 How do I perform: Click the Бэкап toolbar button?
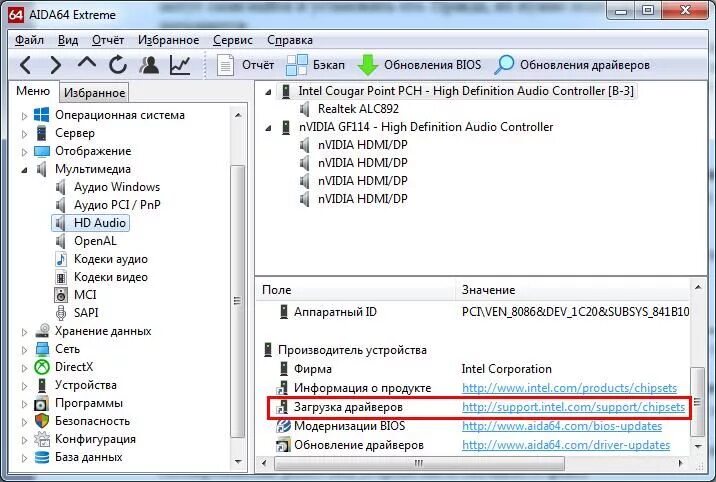tap(315, 65)
